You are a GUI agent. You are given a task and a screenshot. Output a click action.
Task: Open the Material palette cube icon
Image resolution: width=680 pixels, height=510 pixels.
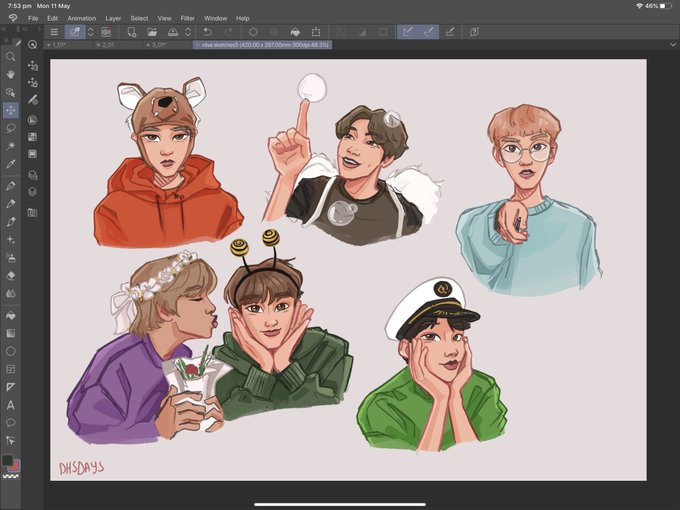(33, 175)
